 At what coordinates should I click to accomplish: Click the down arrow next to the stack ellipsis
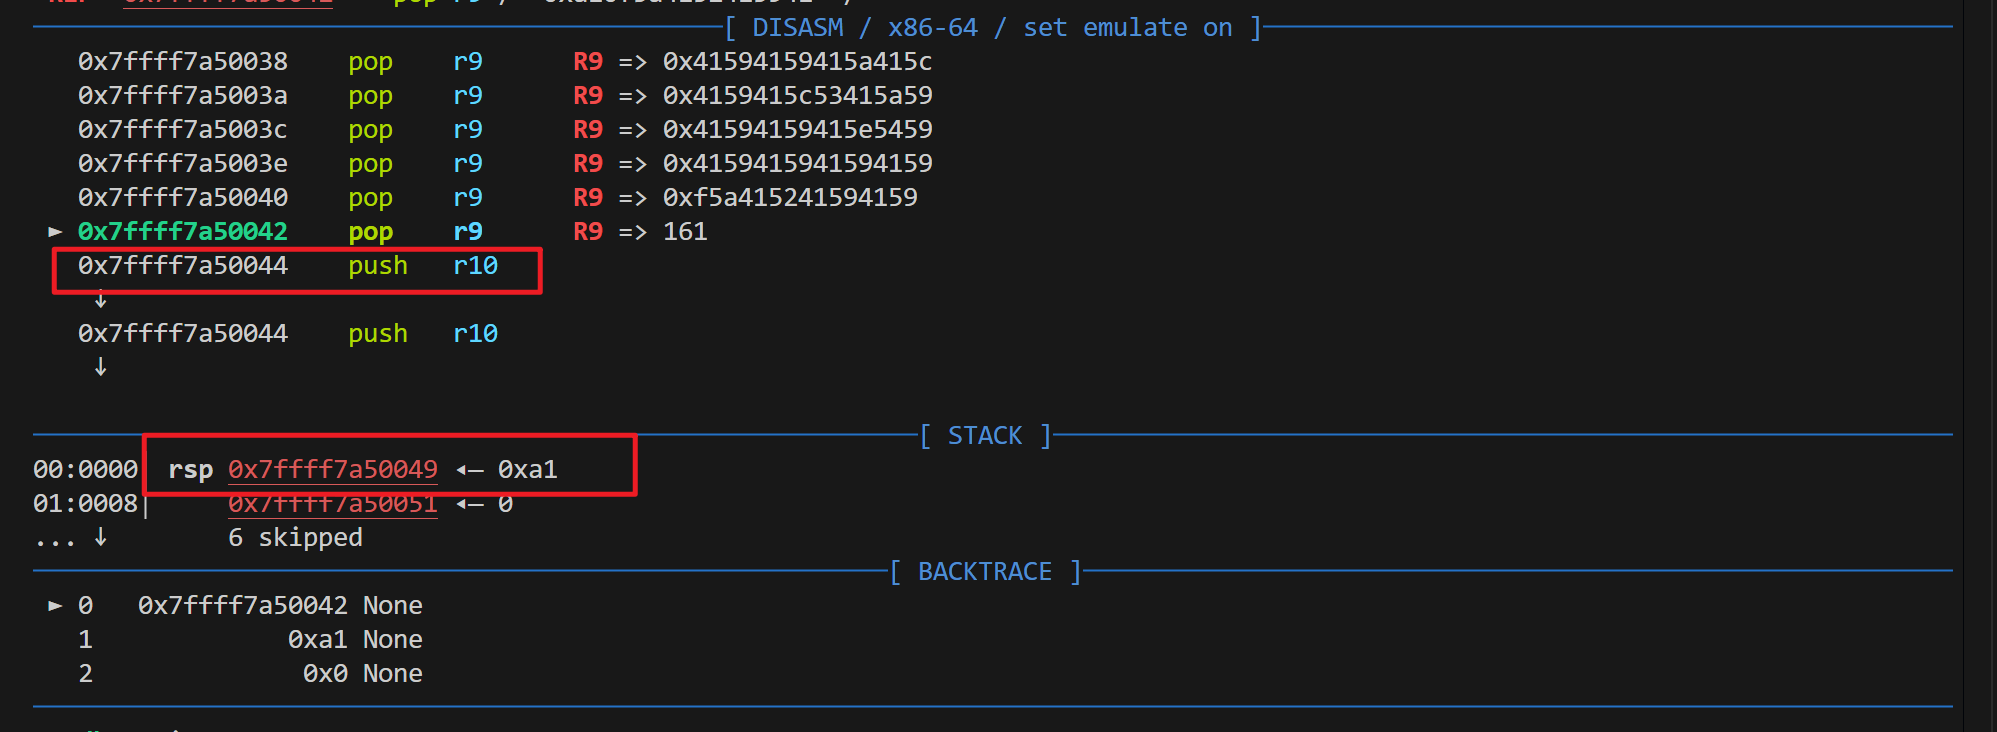pos(100,538)
